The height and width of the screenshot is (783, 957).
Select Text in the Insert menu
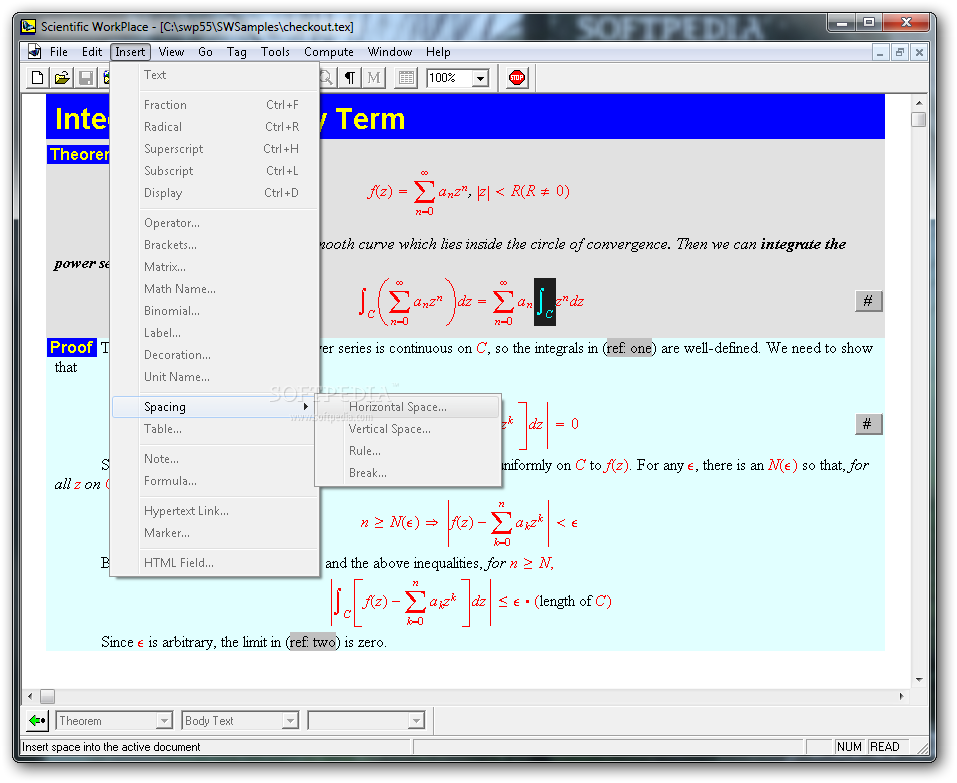(215, 75)
